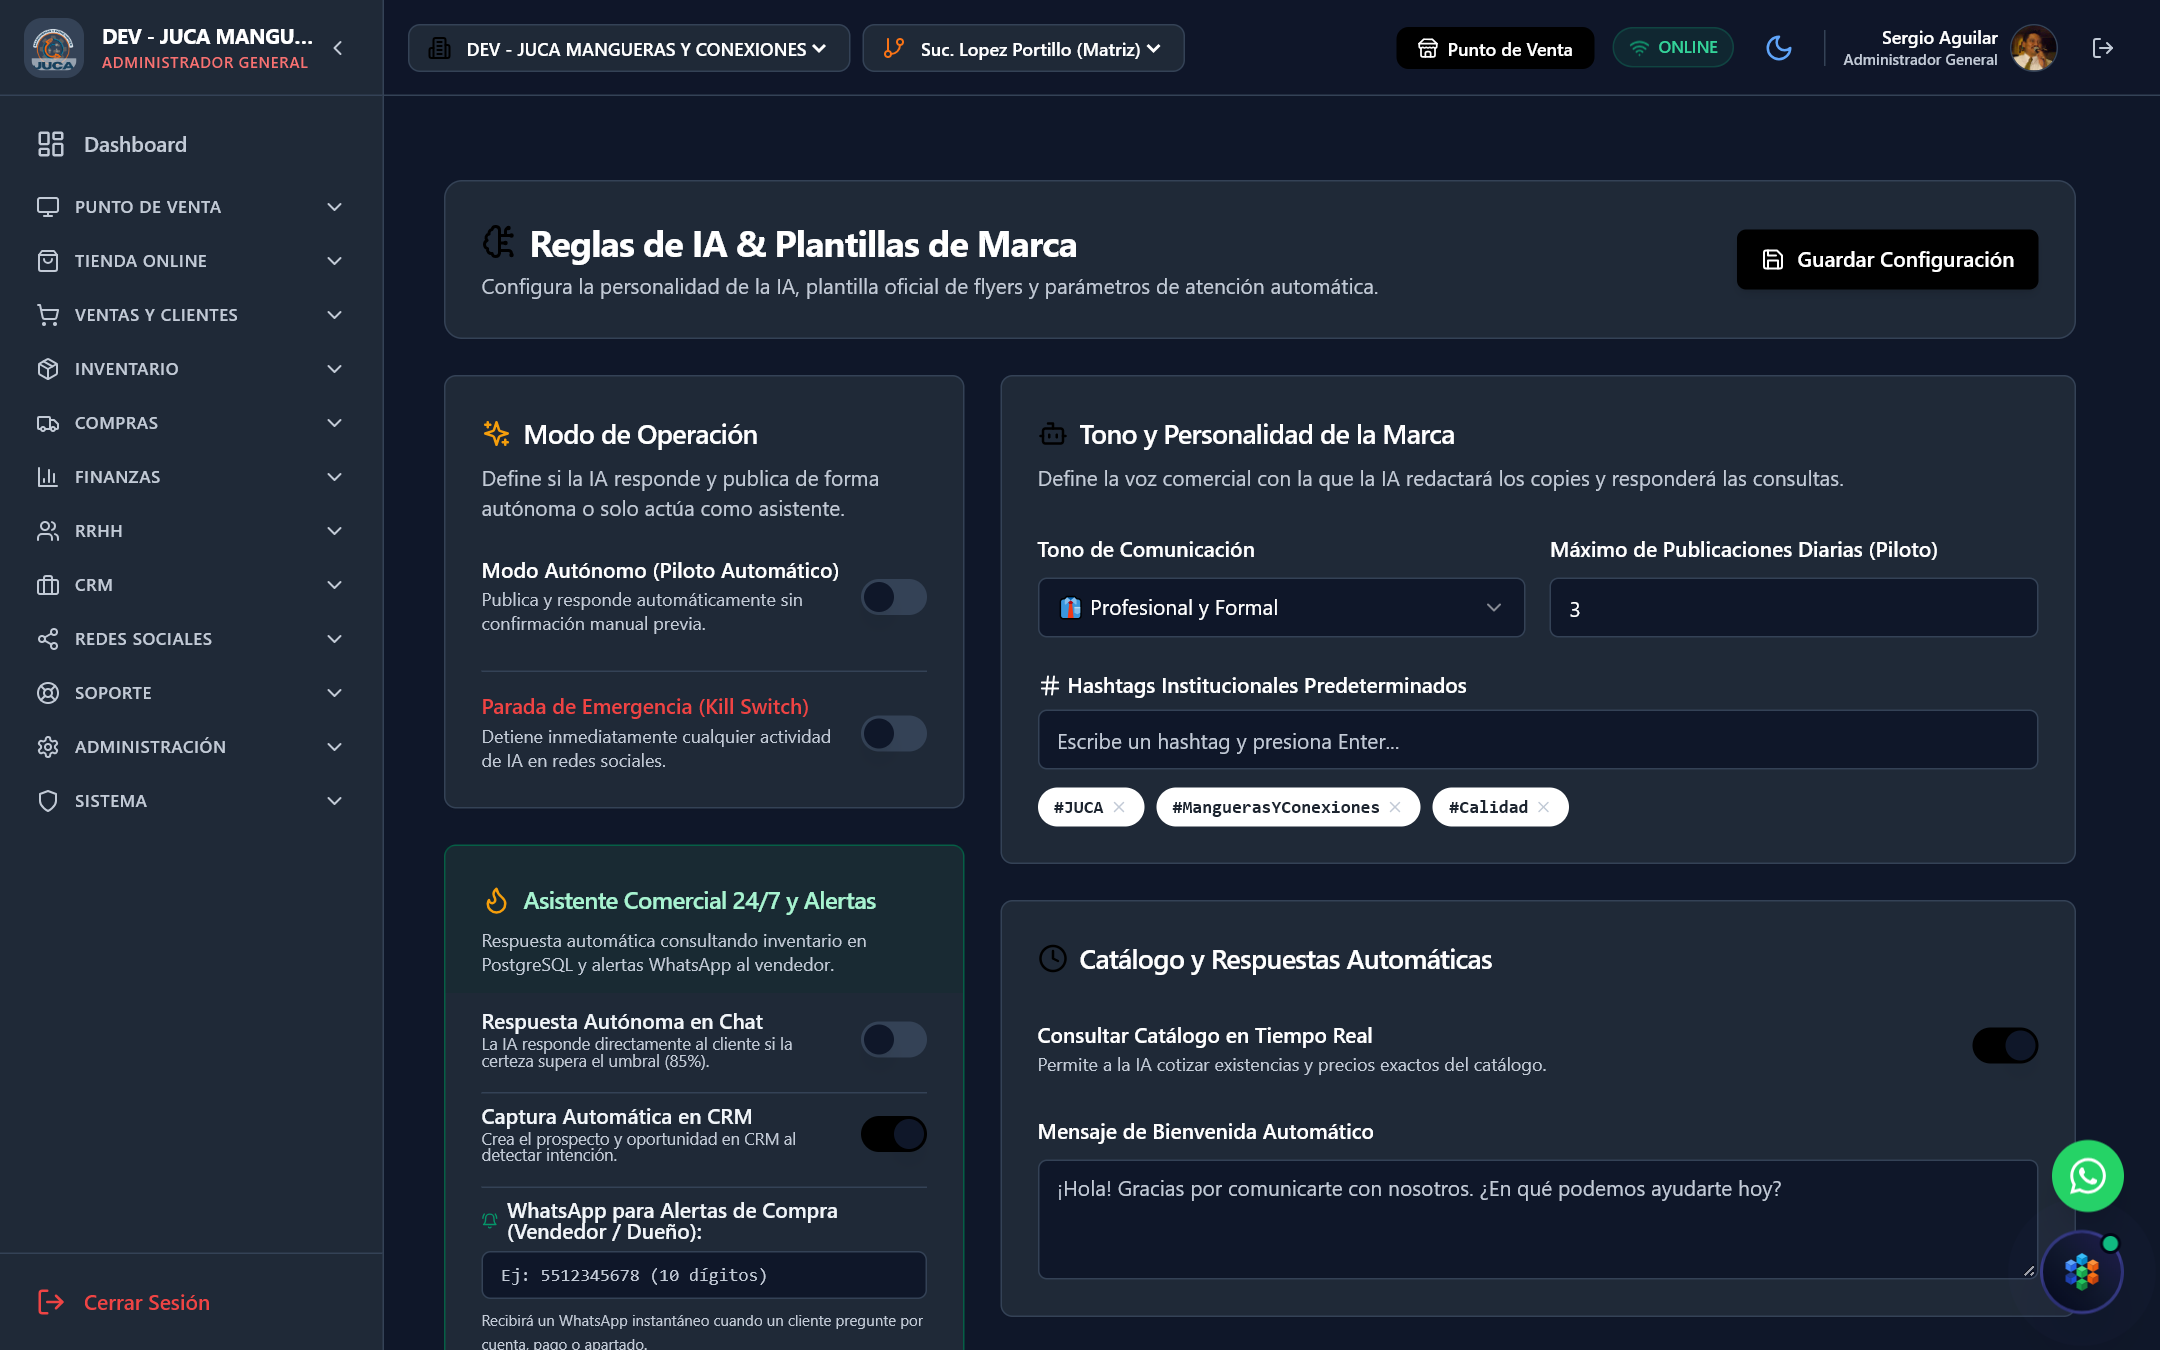This screenshot has width=2160, height=1350.
Task: Click Máximo de Publicaciones Diarias field
Action: point(1793,607)
